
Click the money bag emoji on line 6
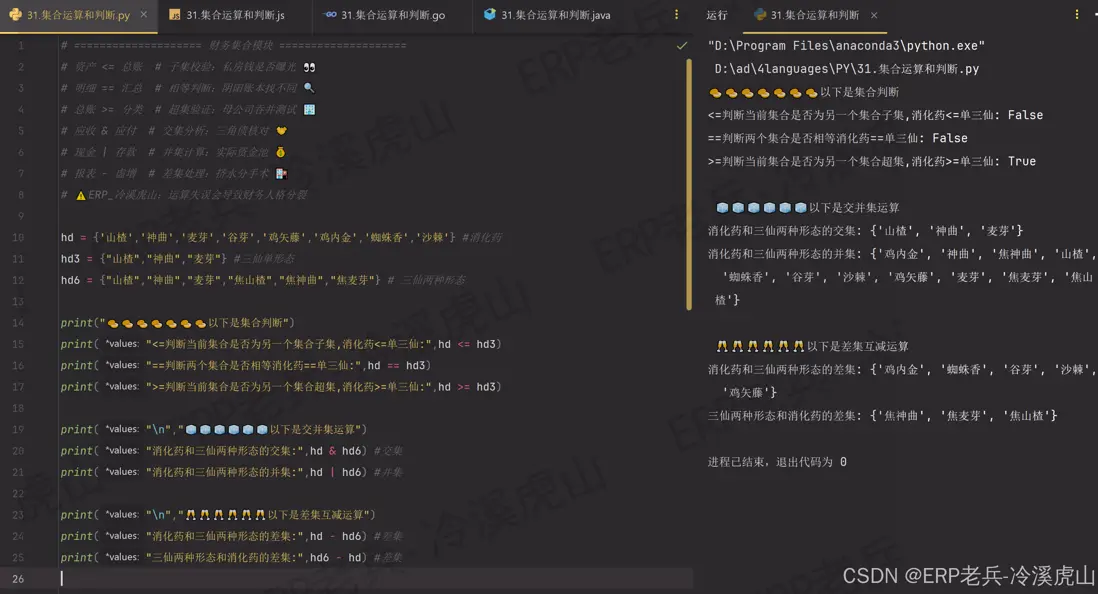pyautogui.click(x=281, y=152)
